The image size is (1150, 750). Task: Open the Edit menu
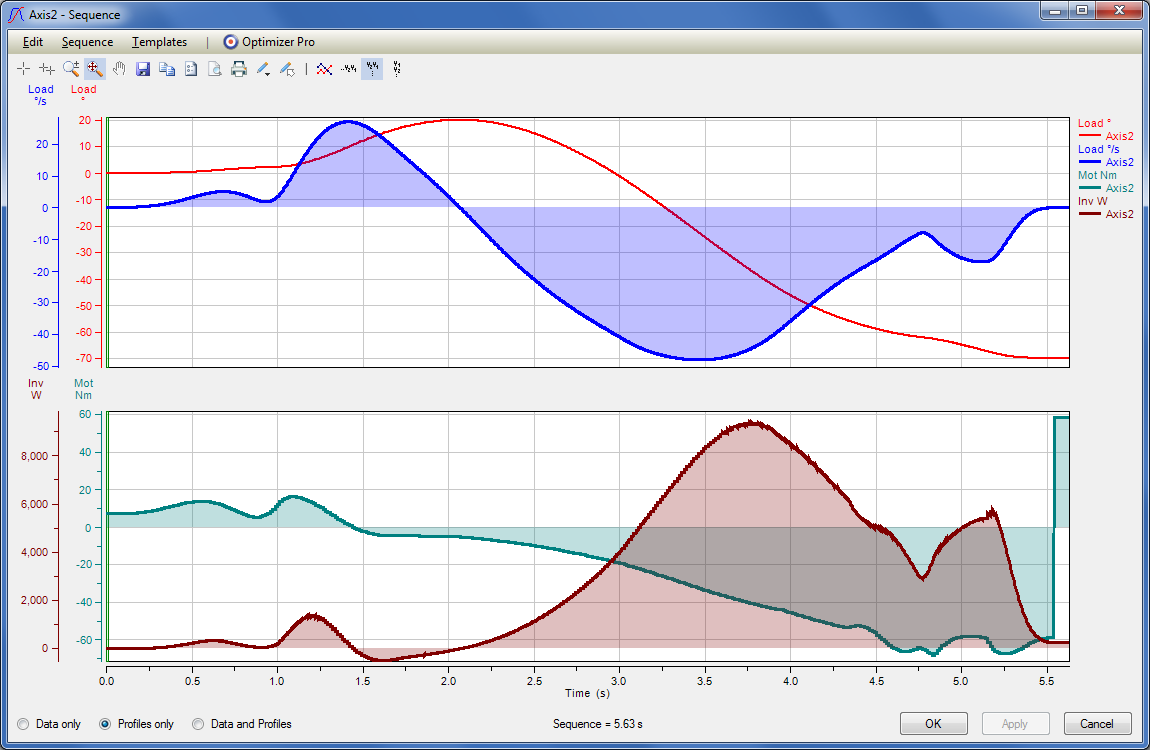[33, 42]
